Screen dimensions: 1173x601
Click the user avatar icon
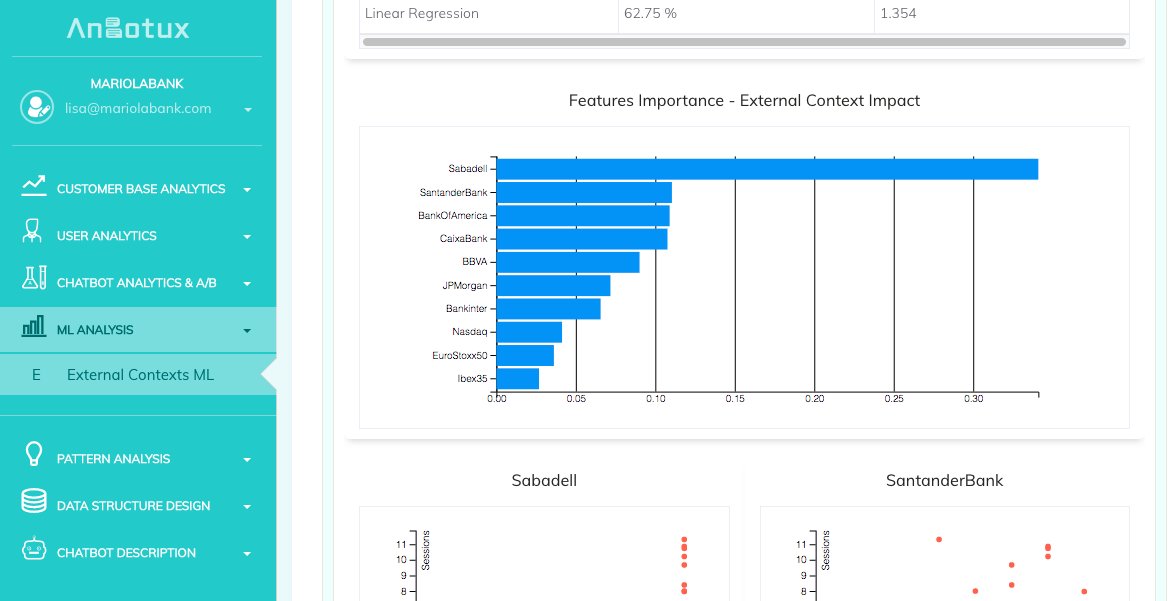37,108
